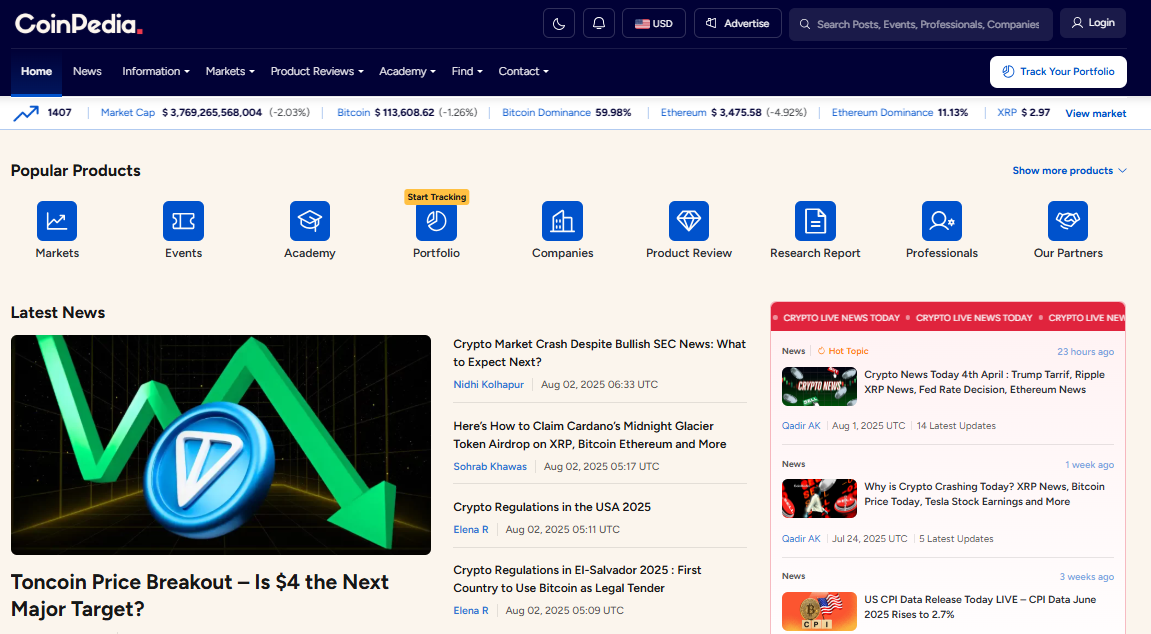Open the Research Report icon
Viewport: 1151px width, 634px height.
815,221
